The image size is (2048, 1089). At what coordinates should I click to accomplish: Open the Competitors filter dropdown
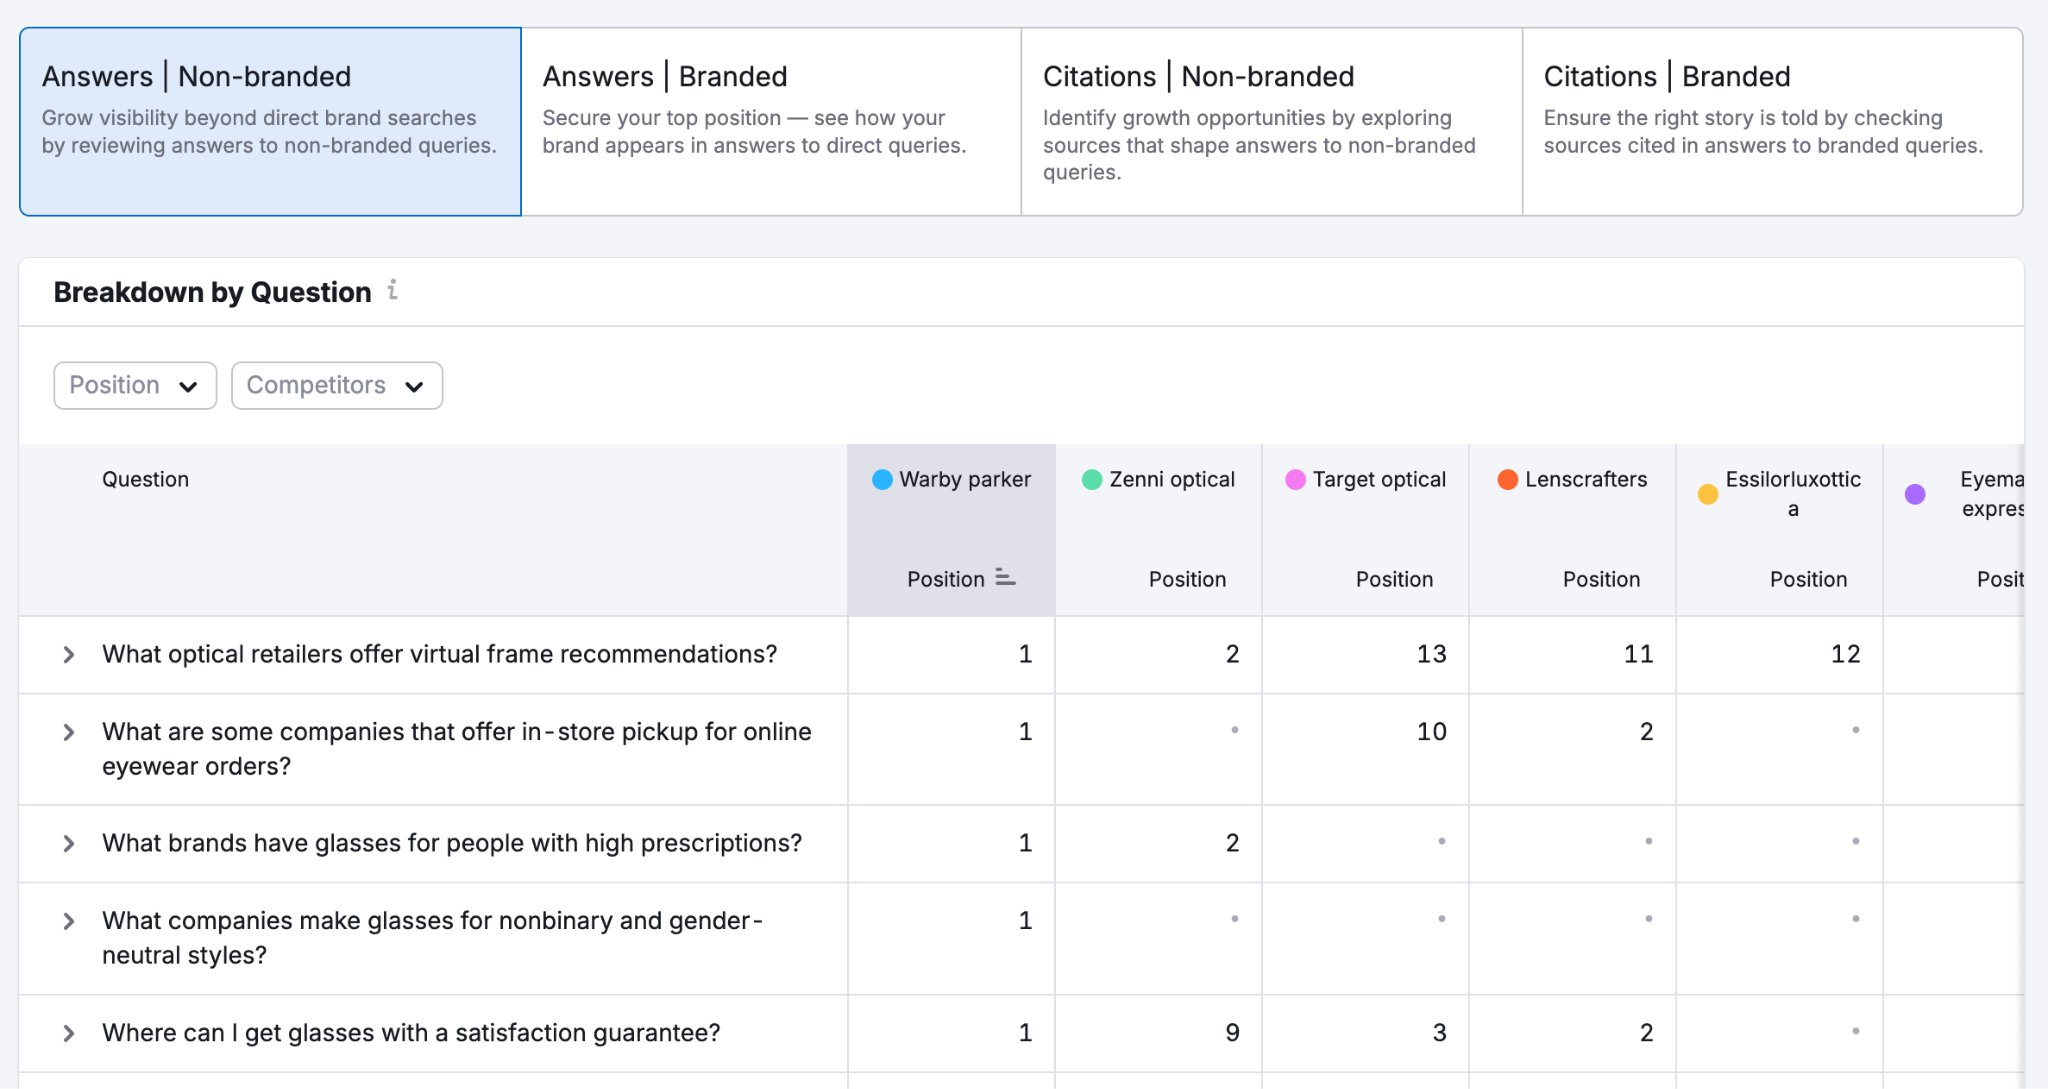click(x=336, y=385)
